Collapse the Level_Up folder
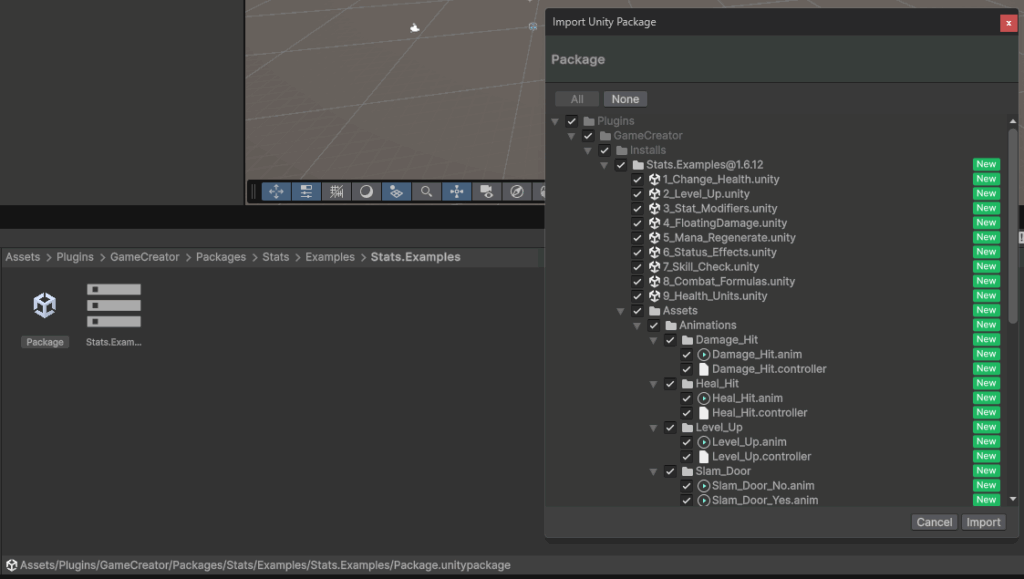The width and height of the screenshot is (1024, 579). 653,428
